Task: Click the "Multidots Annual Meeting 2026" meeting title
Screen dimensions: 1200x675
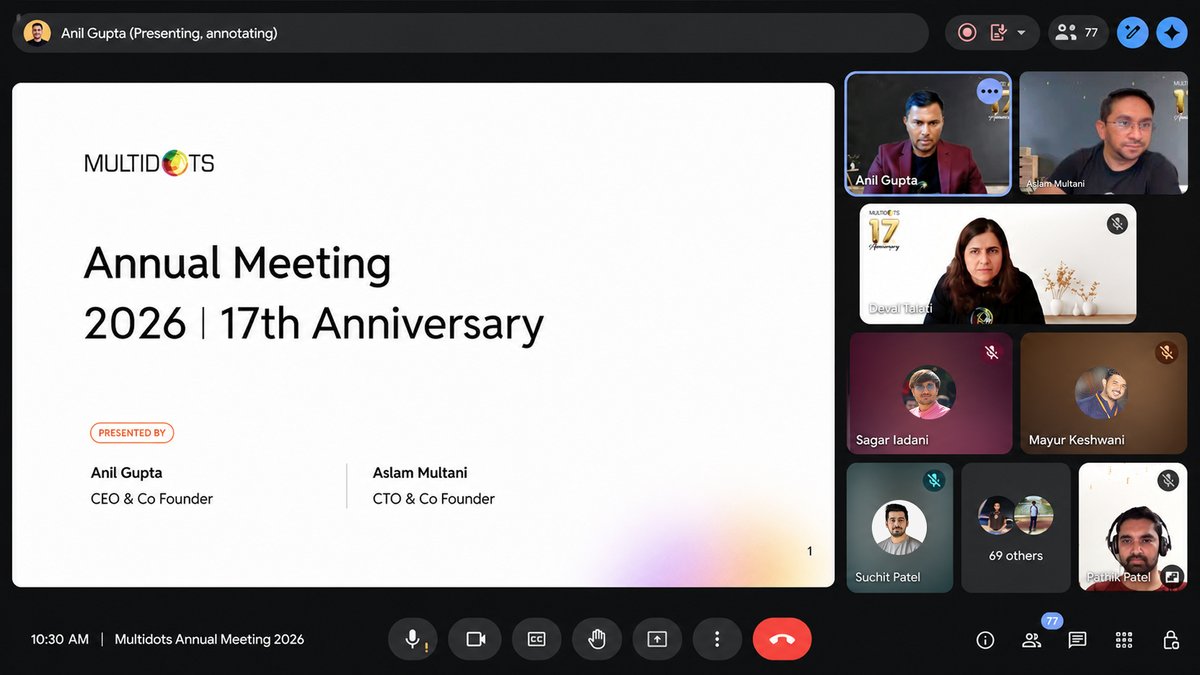Action: [209, 639]
